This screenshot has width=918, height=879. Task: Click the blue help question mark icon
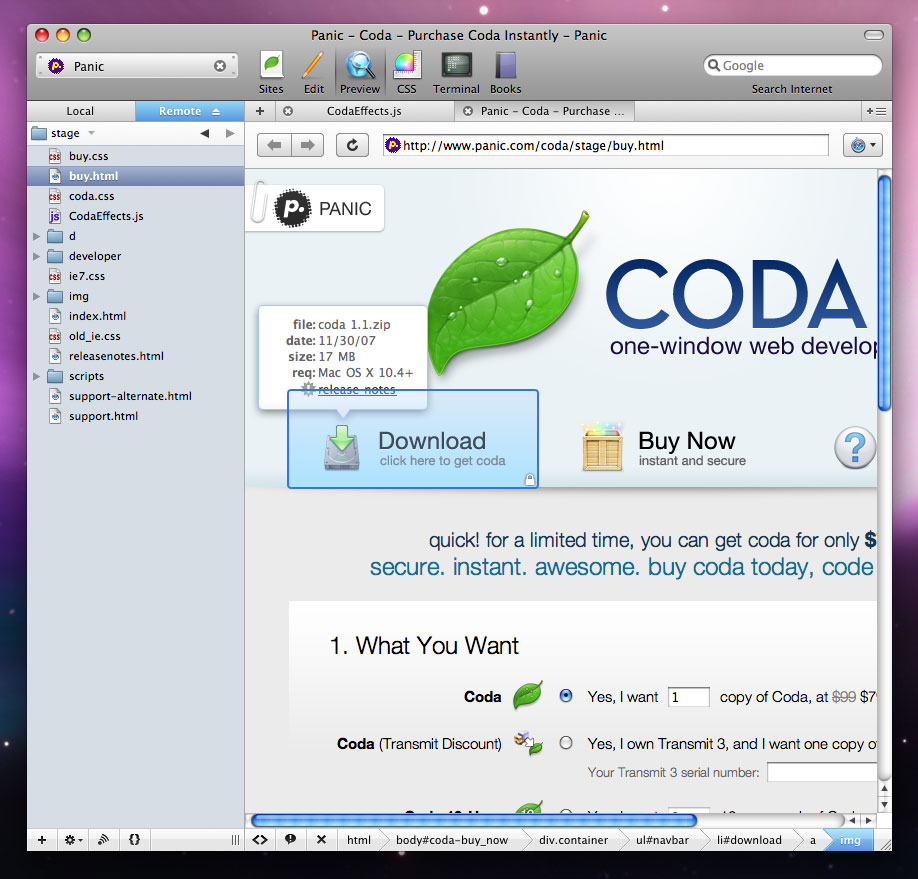pos(854,448)
